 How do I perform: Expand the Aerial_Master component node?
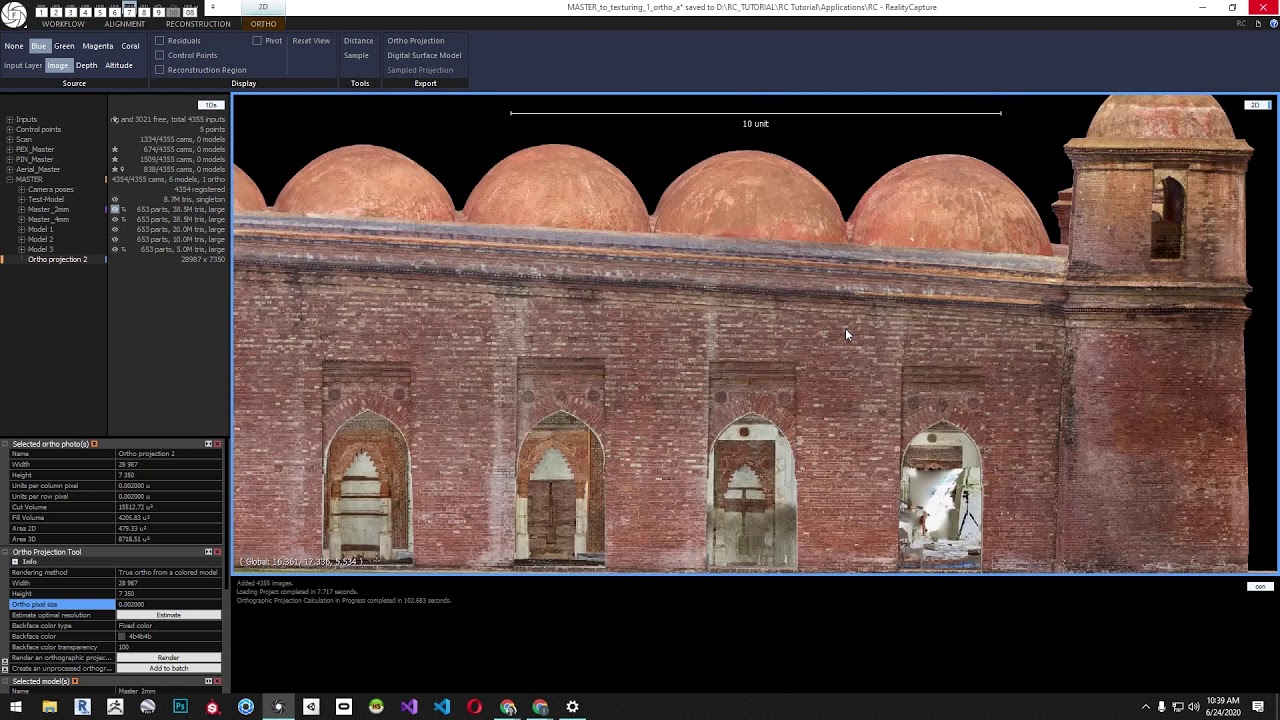click(x=10, y=169)
